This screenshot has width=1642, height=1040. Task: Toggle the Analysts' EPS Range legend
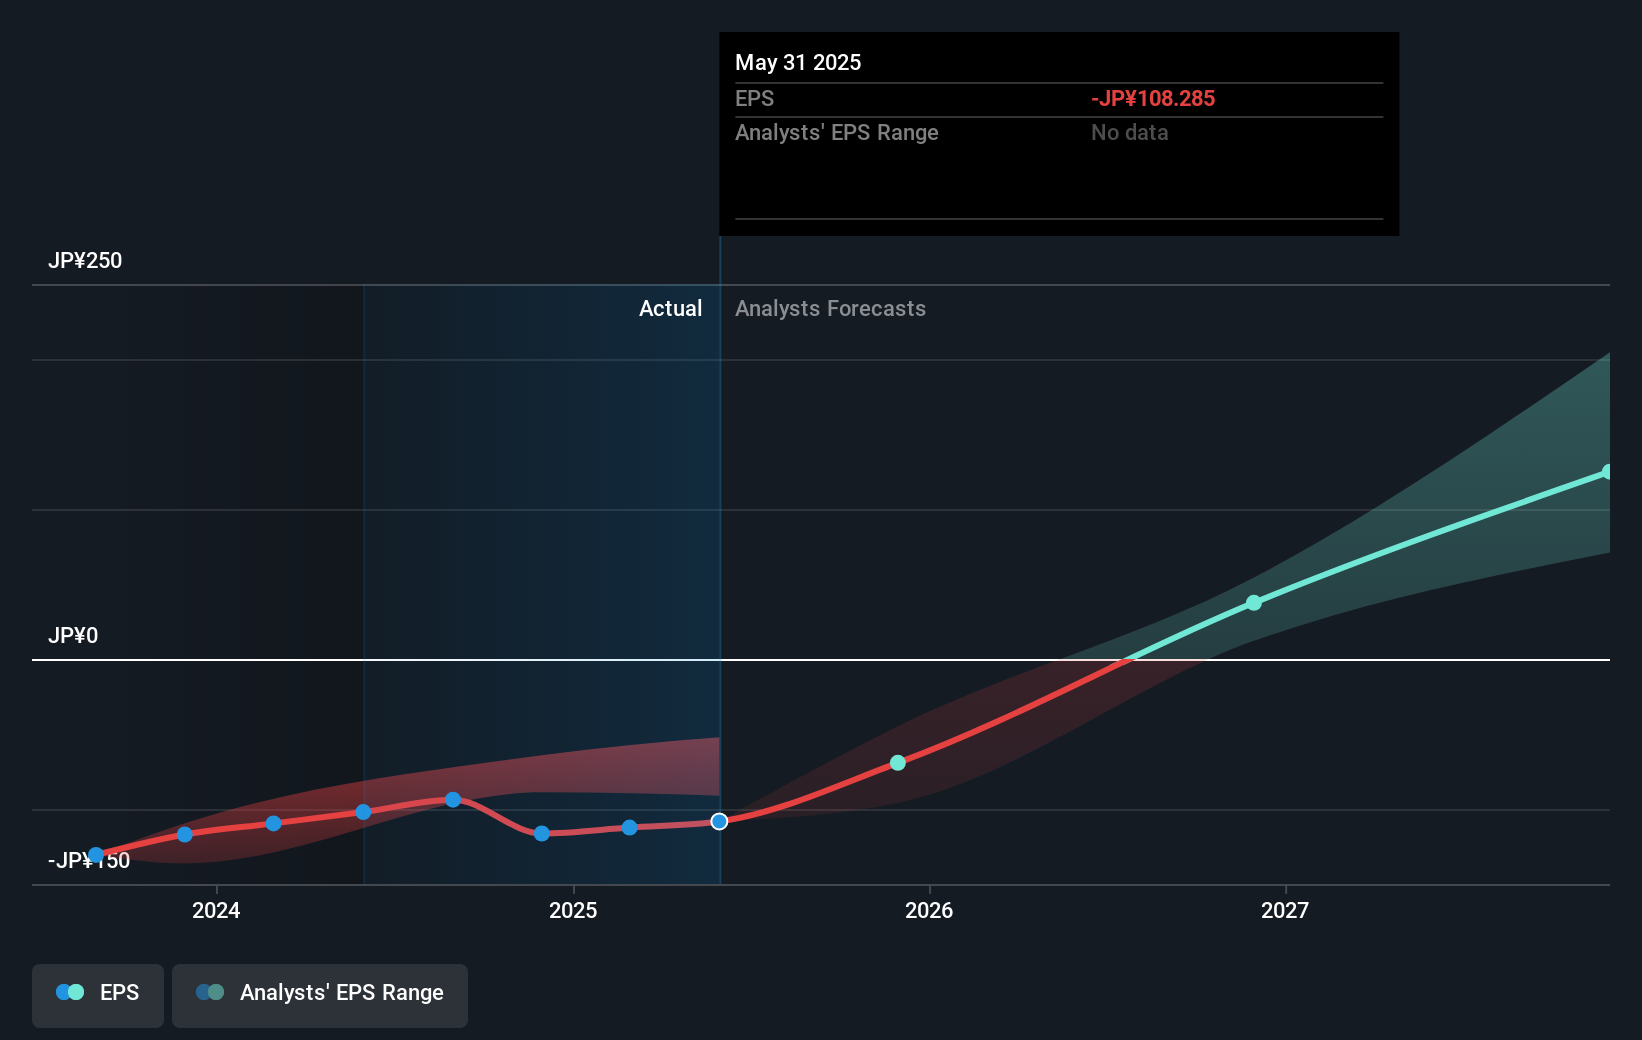point(320,995)
